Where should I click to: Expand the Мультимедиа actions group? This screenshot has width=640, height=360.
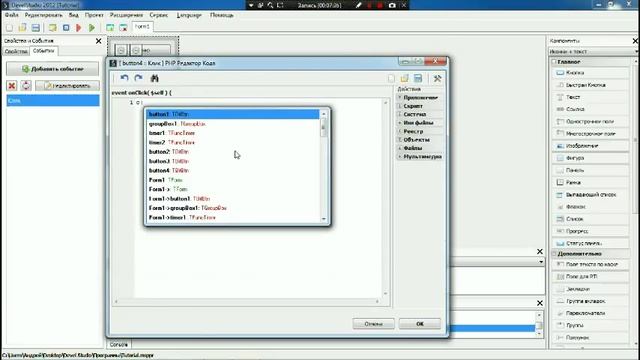(x=420, y=157)
